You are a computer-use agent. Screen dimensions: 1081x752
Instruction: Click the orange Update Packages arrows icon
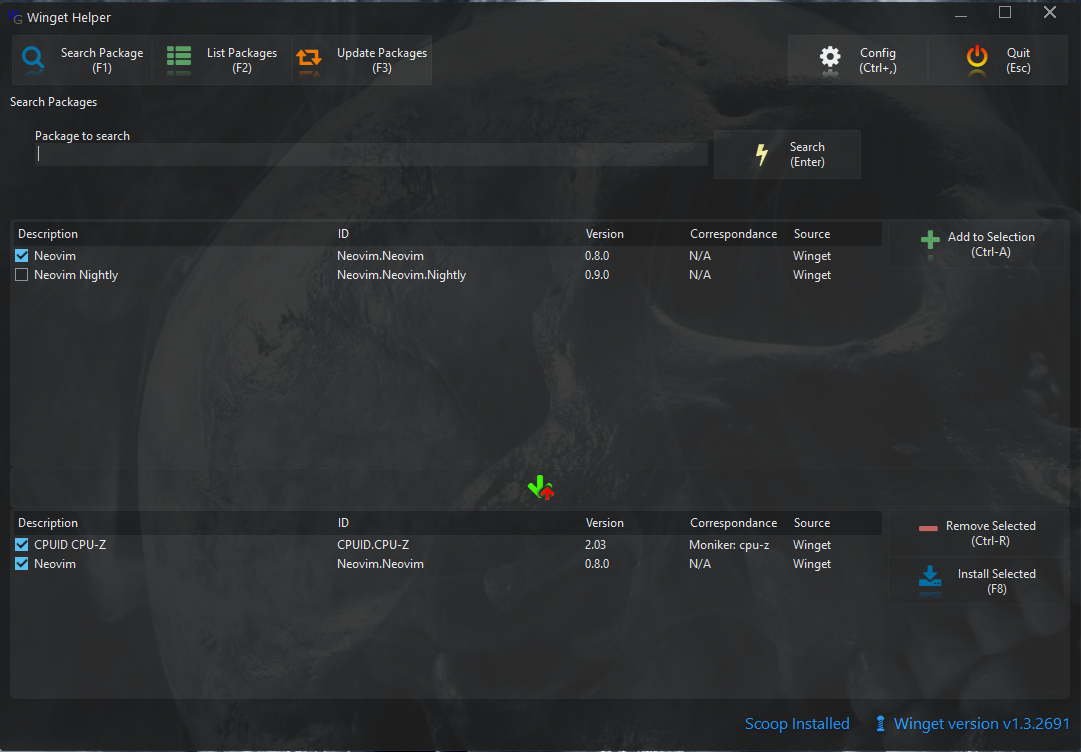click(309, 59)
